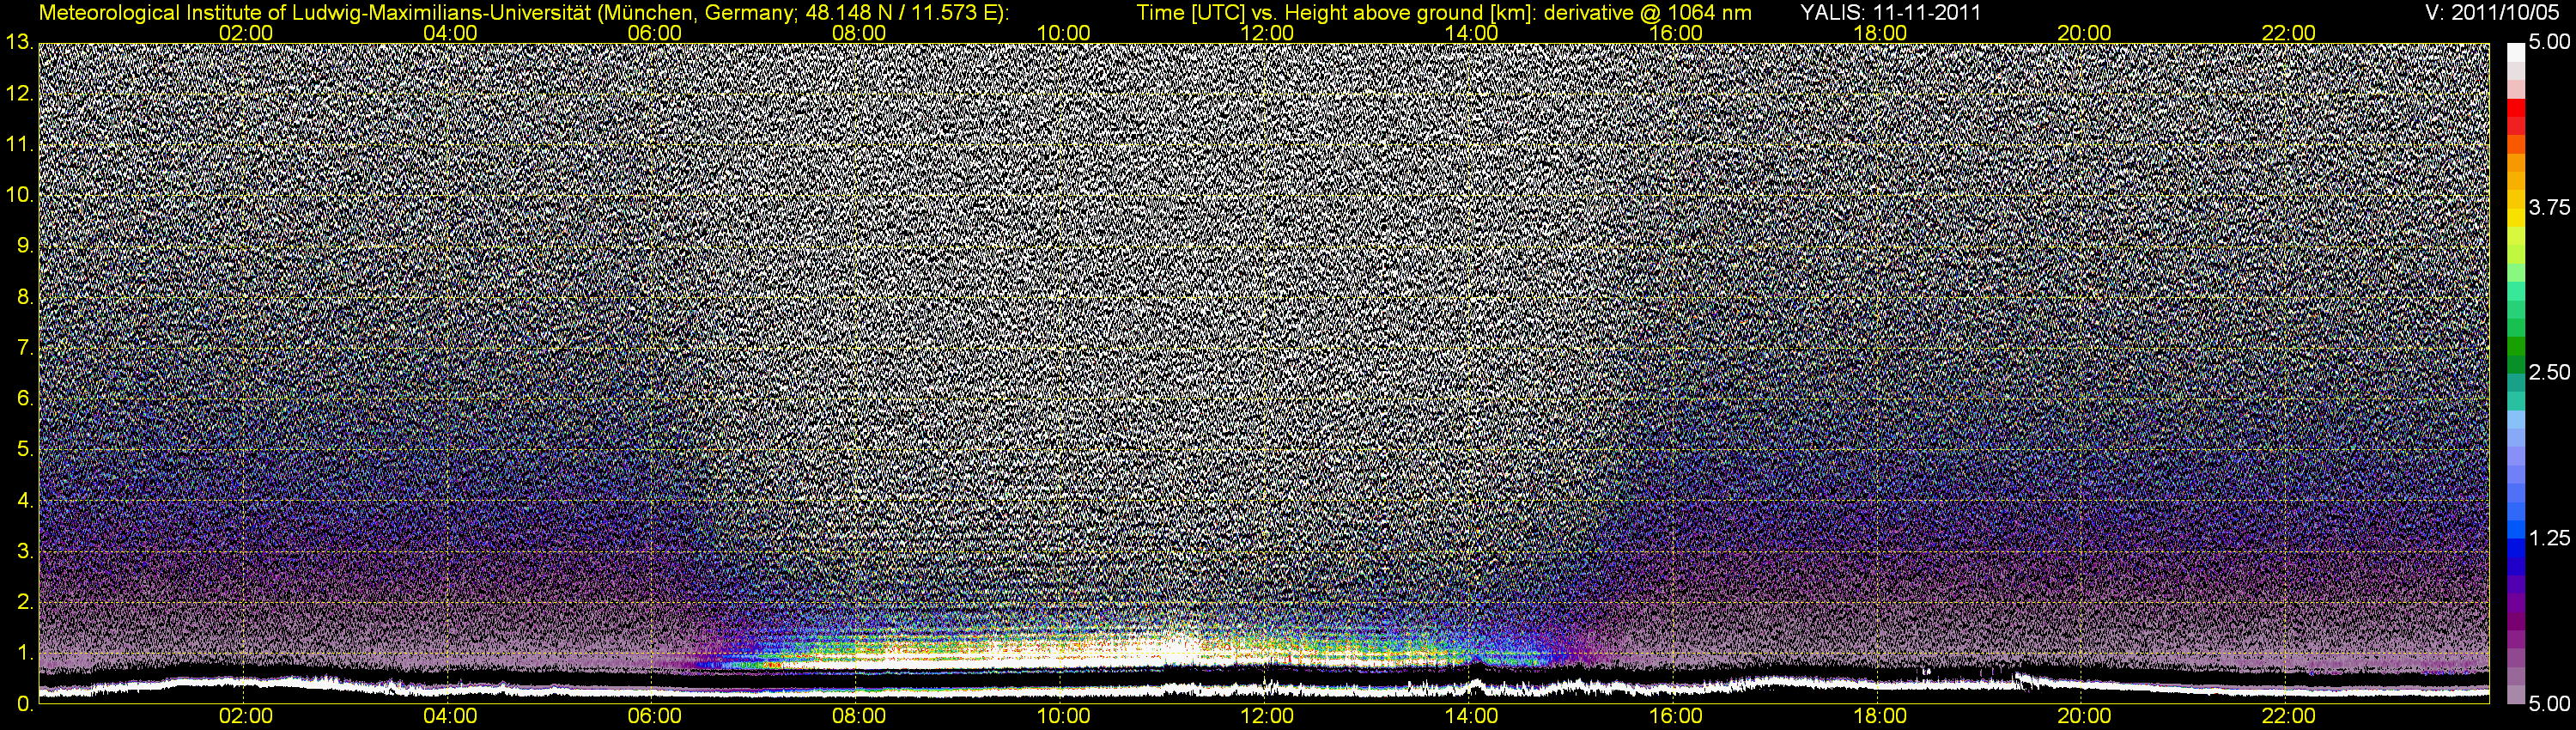This screenshot has width=2576, height=730.
Task: Click the colorbar value 1.25
Action: pos(2549,538)
